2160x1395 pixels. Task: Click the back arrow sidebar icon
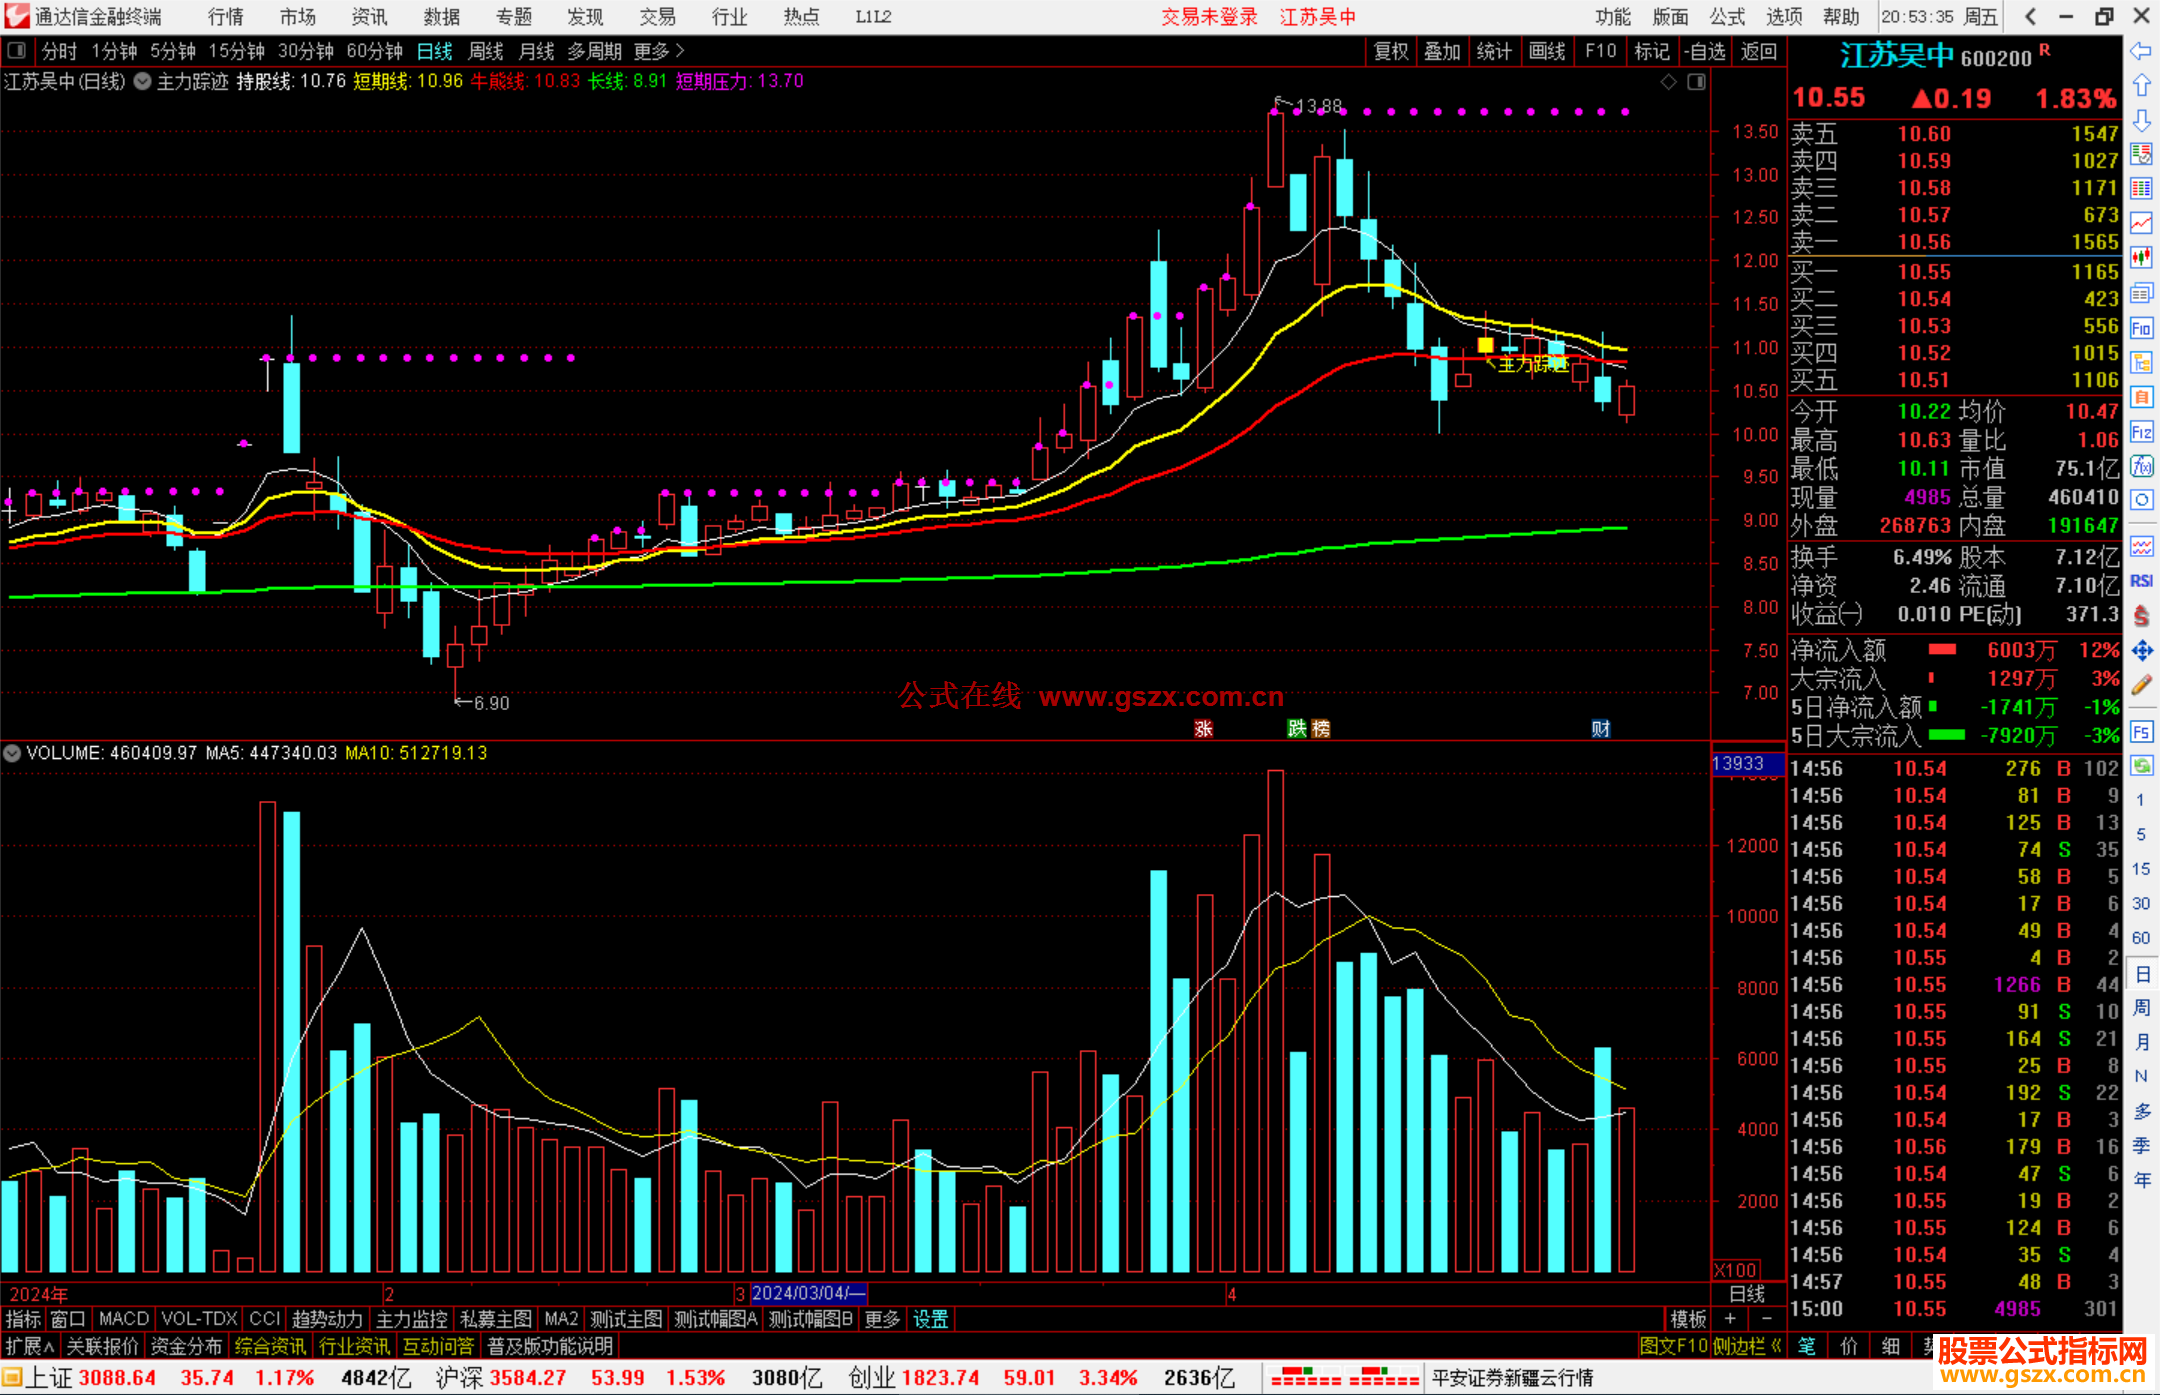pyautogui.click(x=2141, y=51)
